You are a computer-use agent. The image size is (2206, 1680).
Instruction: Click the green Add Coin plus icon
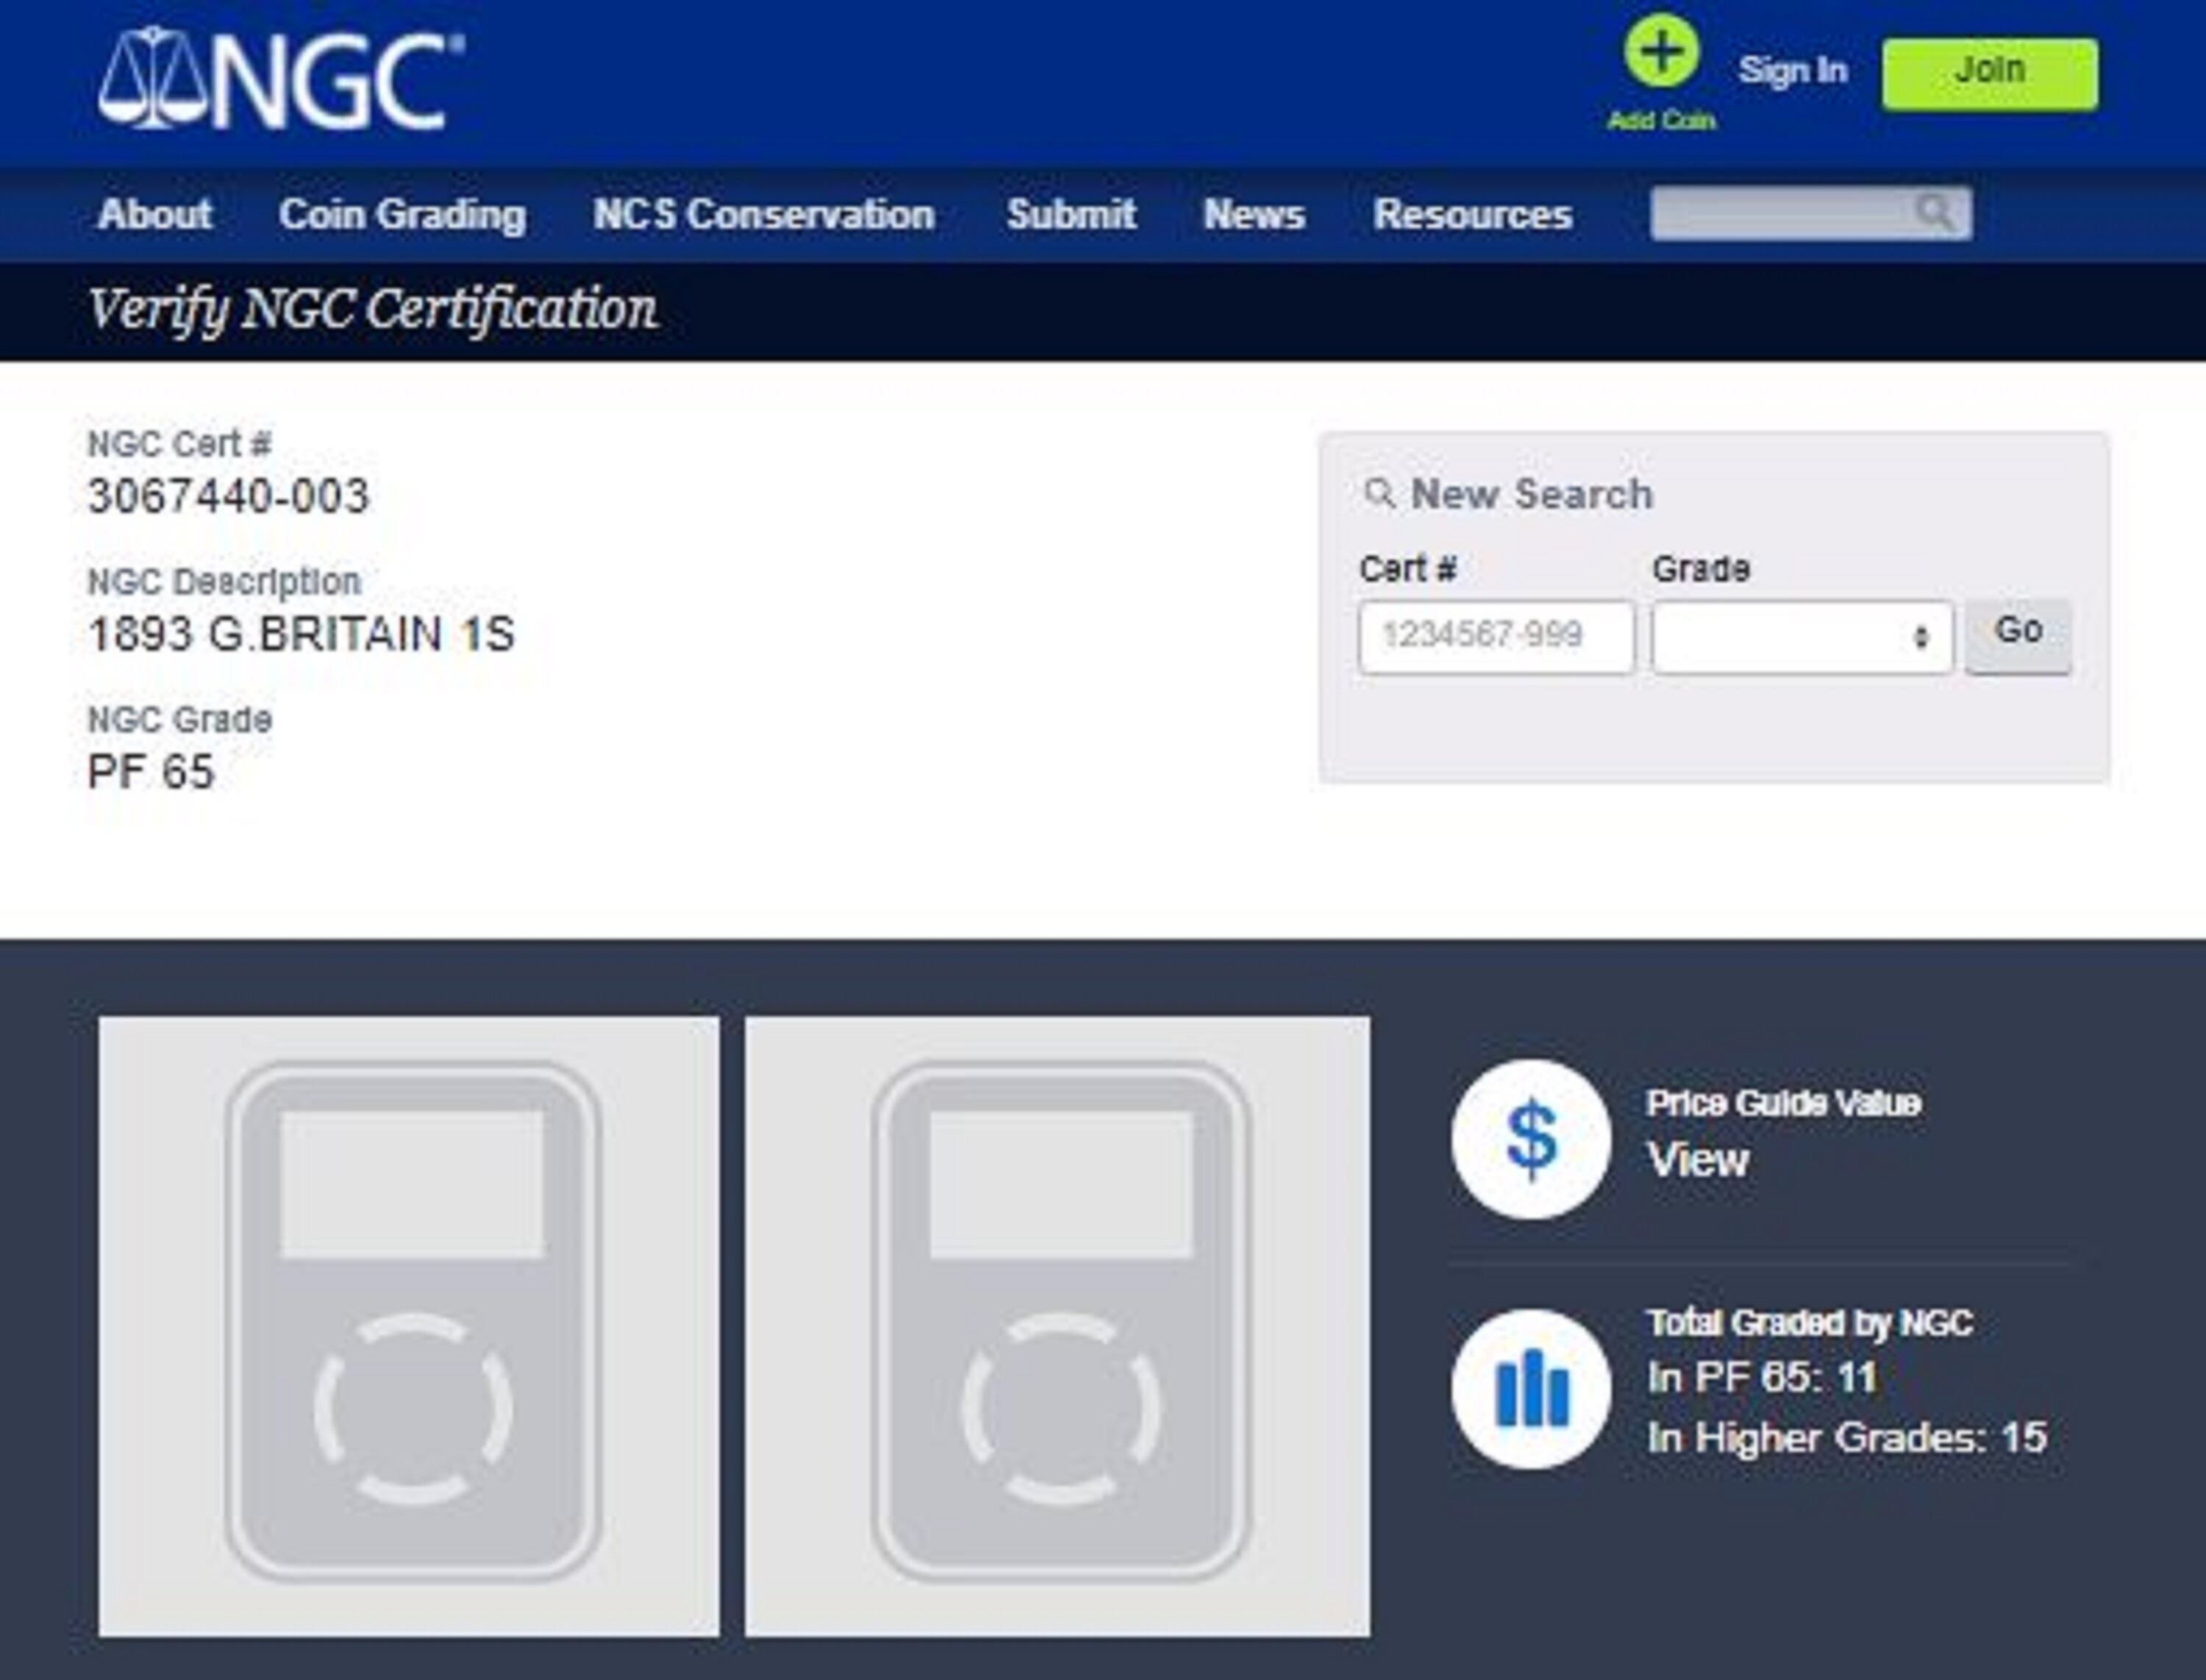pos(1661,52)
